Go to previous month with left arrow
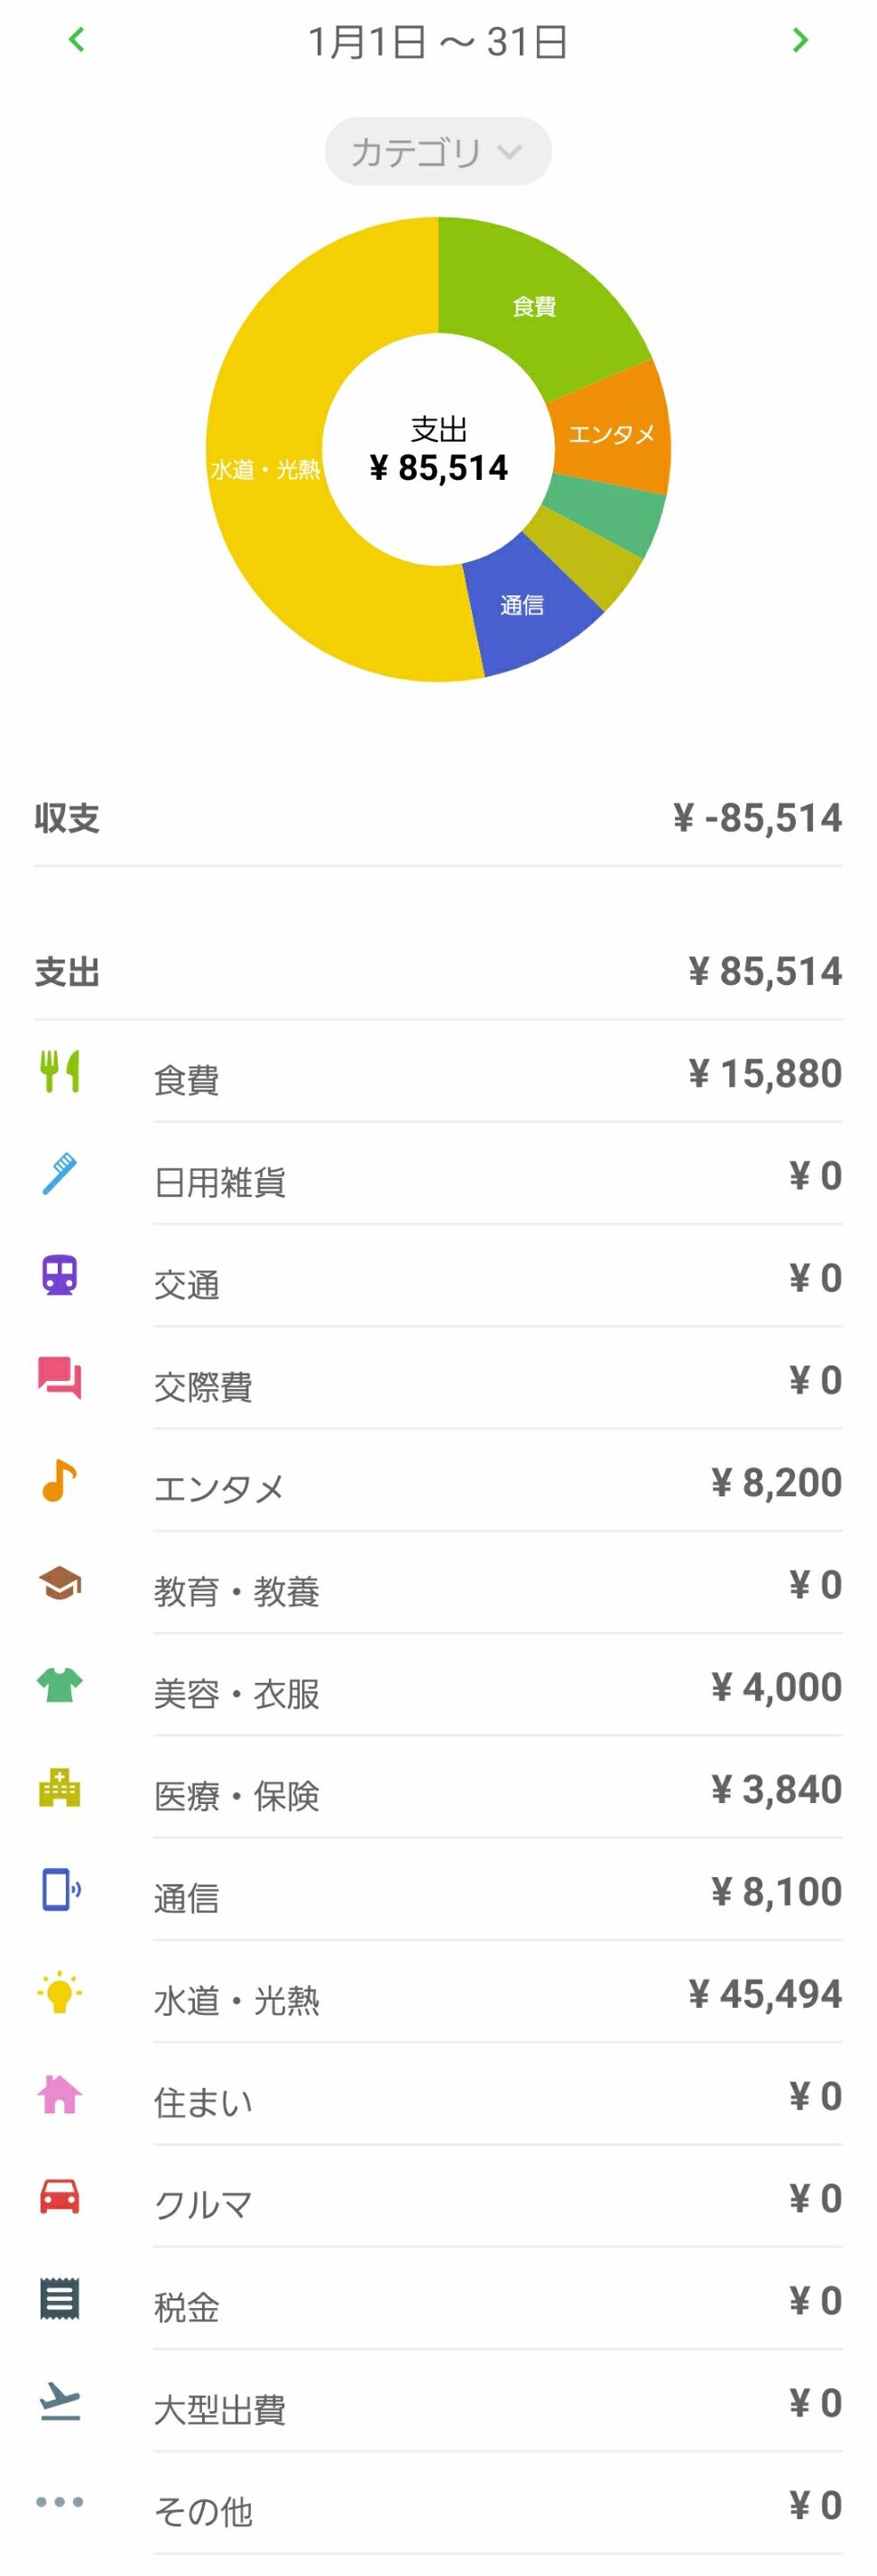The width and height of the screenshot is (877, 2576). pyautogui.click(x=76, y=40)
